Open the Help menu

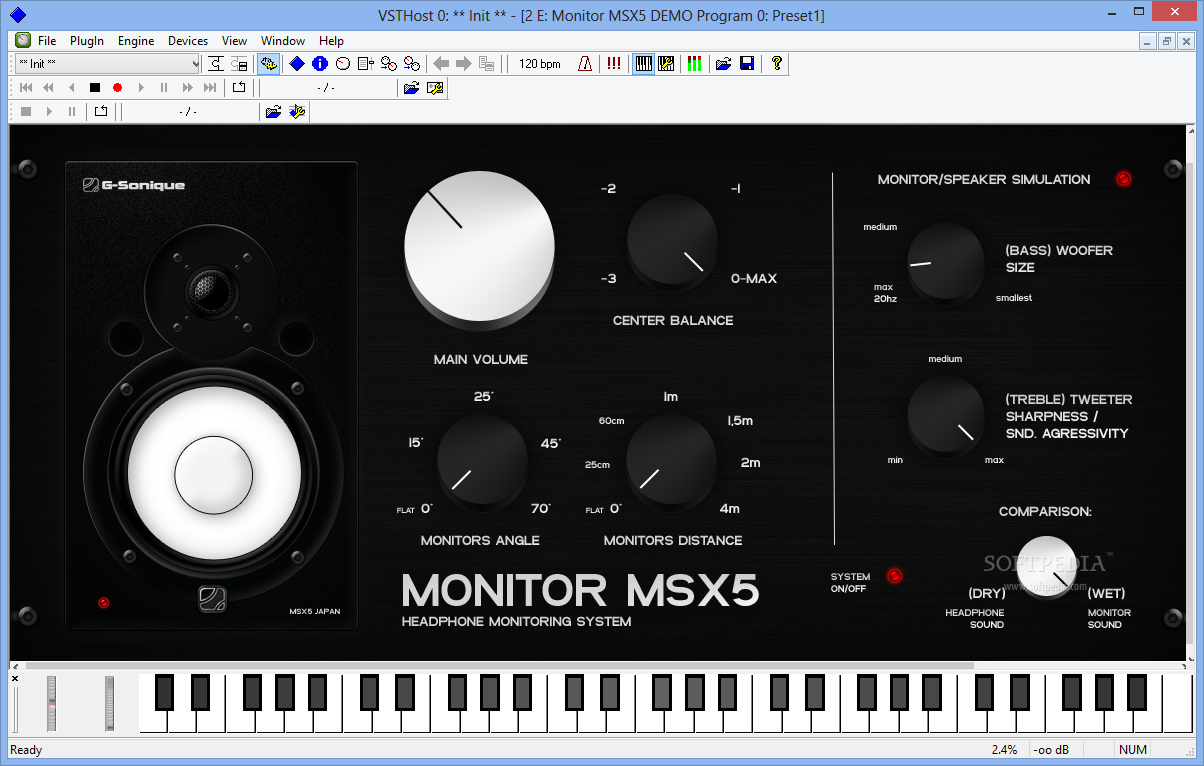tap(331, 41)
